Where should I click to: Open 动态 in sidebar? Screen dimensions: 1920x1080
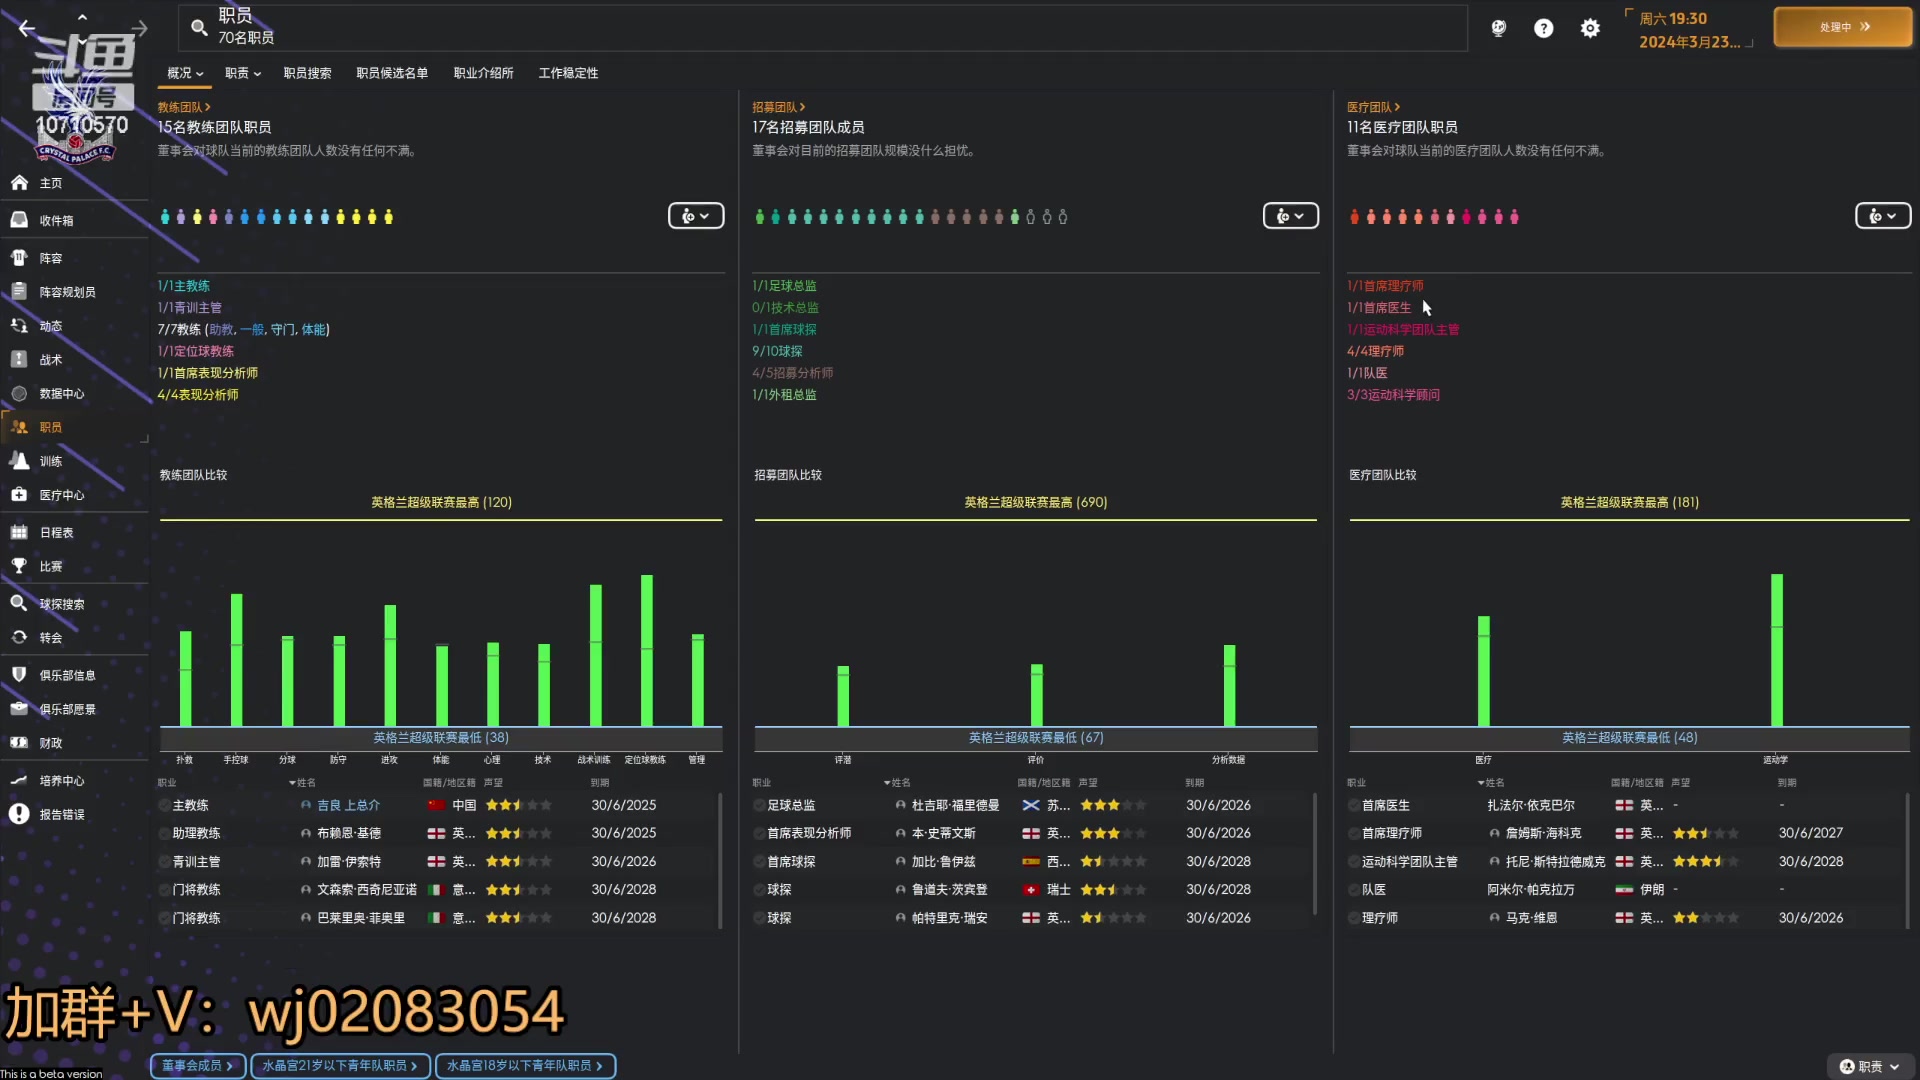[74, 326]
